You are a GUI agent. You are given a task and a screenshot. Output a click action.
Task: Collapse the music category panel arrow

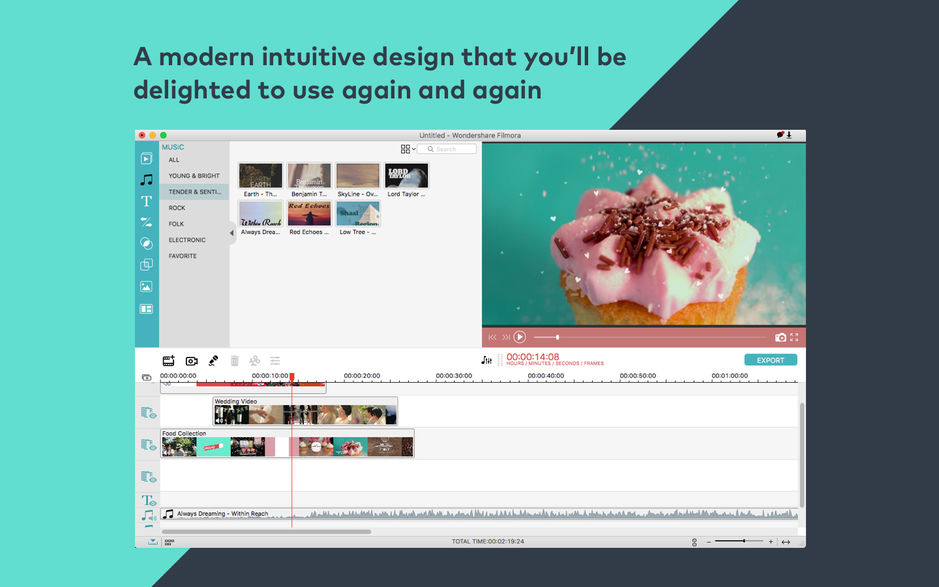pos(232,233)
